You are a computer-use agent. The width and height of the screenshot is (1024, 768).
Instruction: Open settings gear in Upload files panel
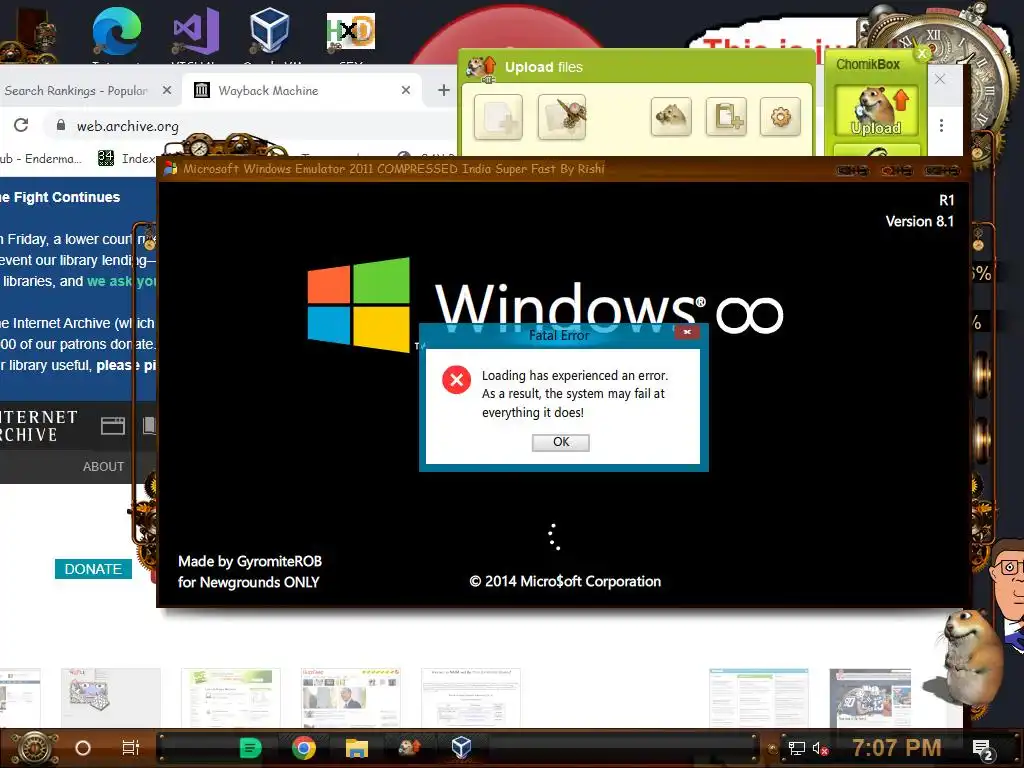tap(780, 118)
